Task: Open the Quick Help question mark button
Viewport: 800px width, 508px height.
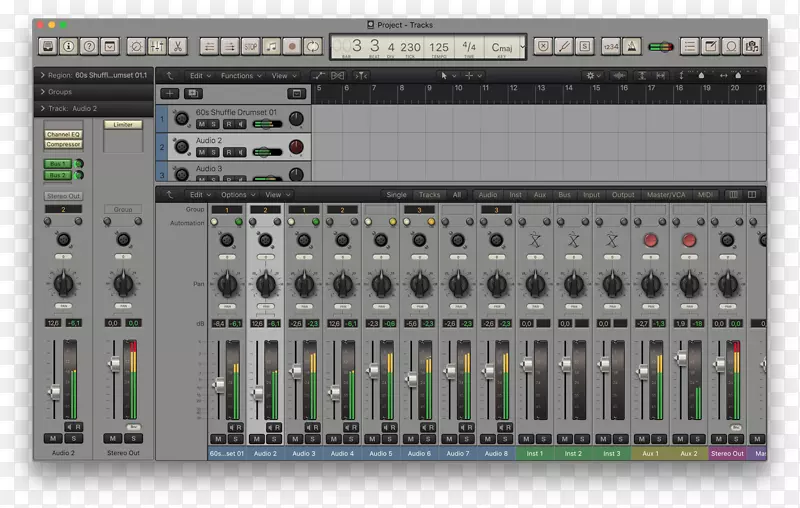Action: 89,46
